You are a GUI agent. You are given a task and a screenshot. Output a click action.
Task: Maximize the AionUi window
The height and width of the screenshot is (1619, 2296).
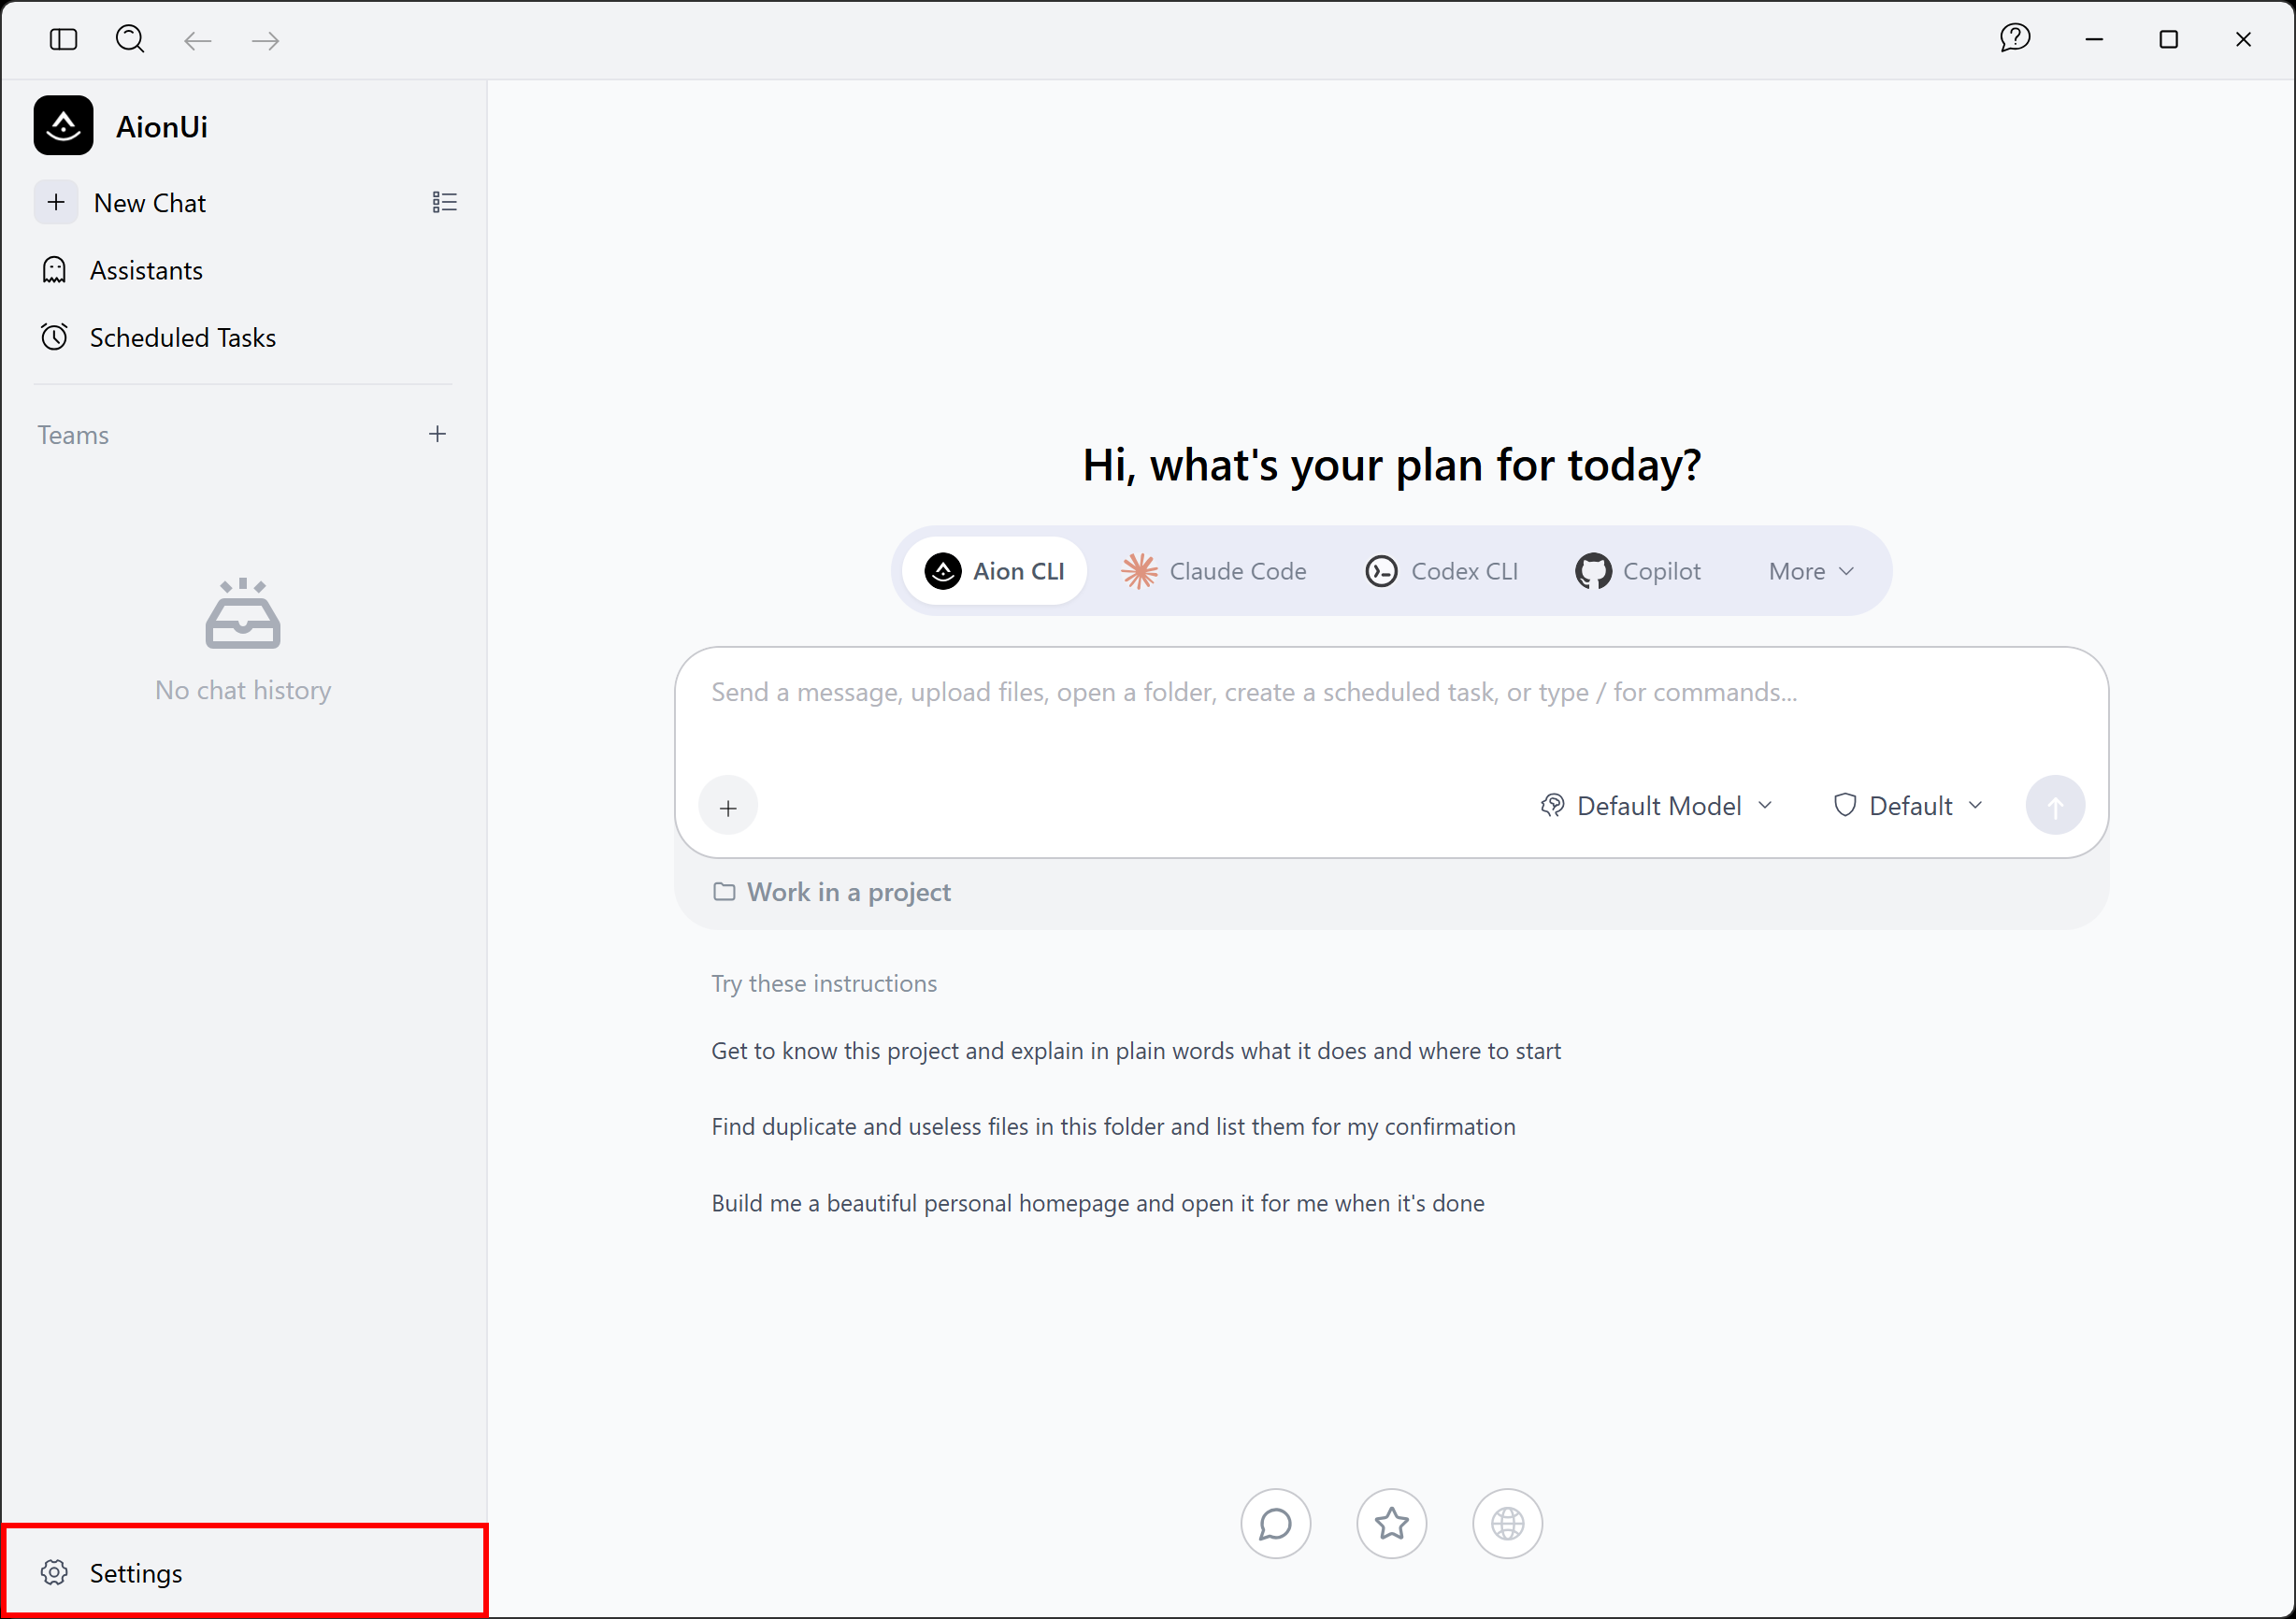(2168, 39)
